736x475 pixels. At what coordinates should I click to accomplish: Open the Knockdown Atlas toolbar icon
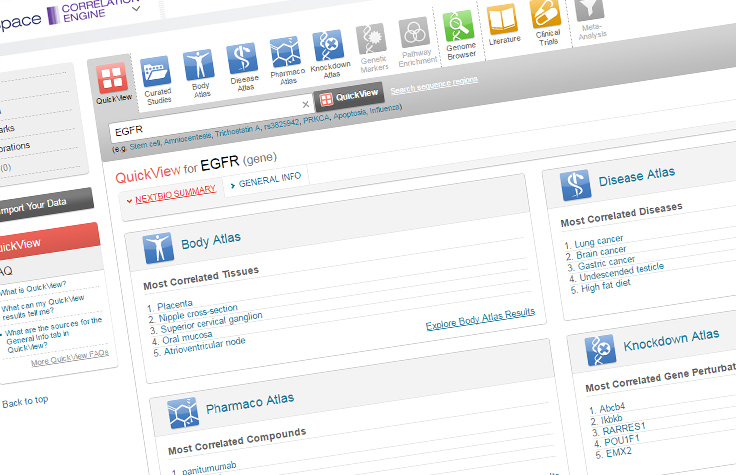pos(329,50)
